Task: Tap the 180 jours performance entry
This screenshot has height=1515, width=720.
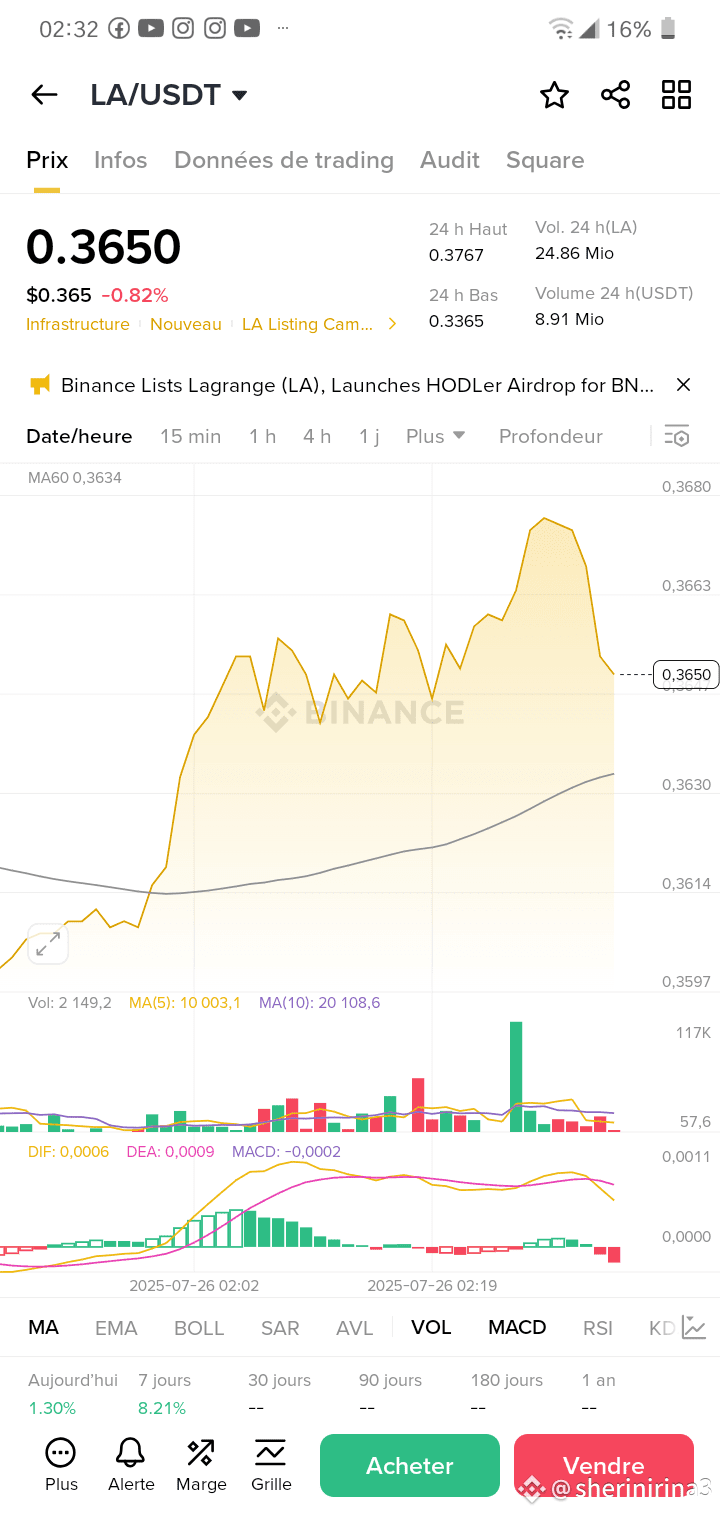Action: [507, 1394]
